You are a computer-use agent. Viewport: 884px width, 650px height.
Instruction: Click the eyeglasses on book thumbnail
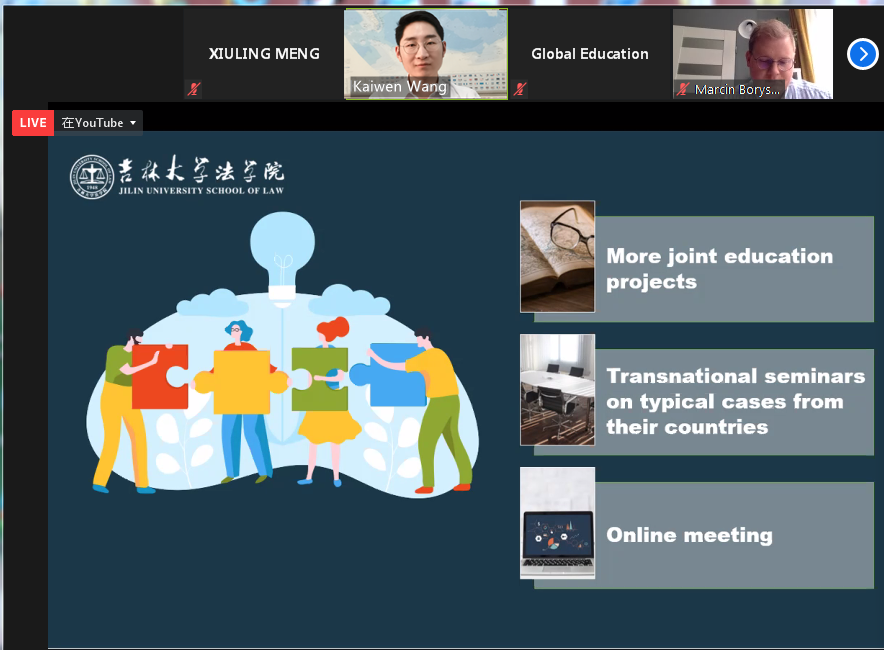click(557, 256)
